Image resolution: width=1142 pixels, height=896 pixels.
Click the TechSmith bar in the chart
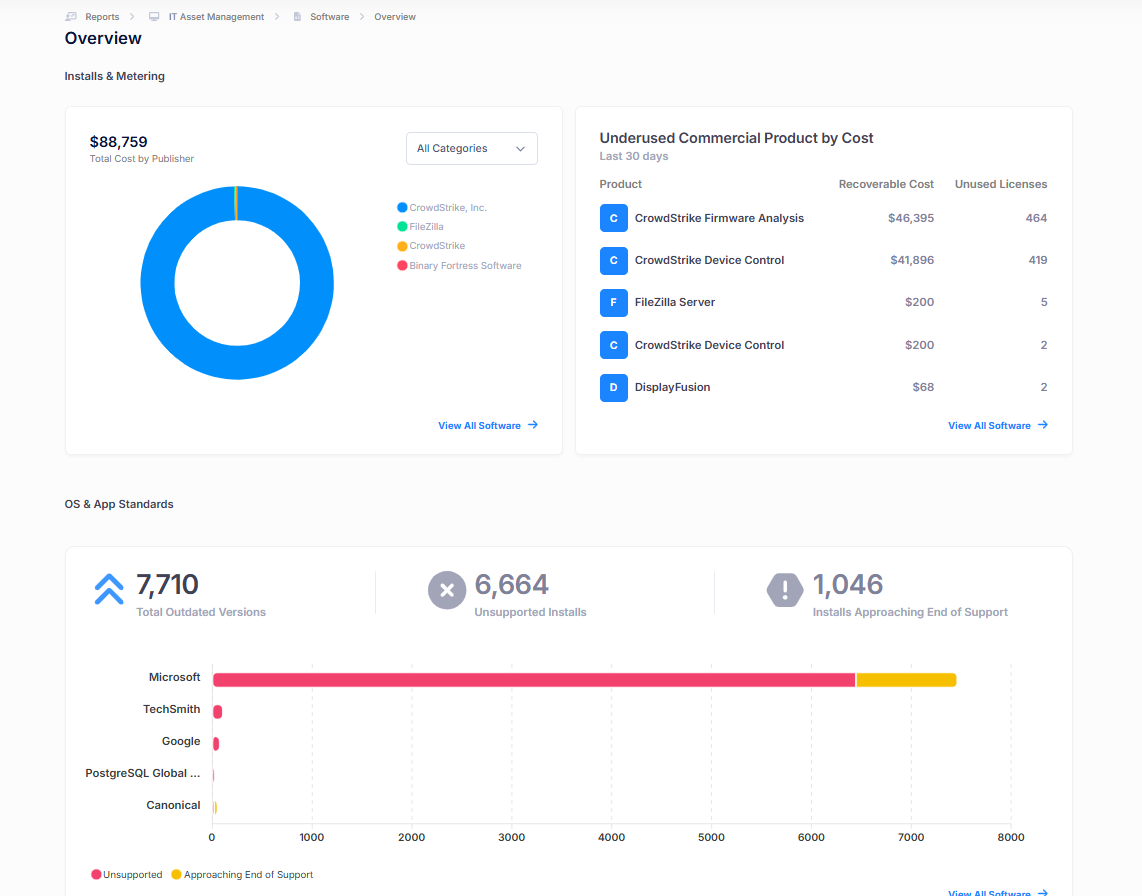(x=217, y=712)
